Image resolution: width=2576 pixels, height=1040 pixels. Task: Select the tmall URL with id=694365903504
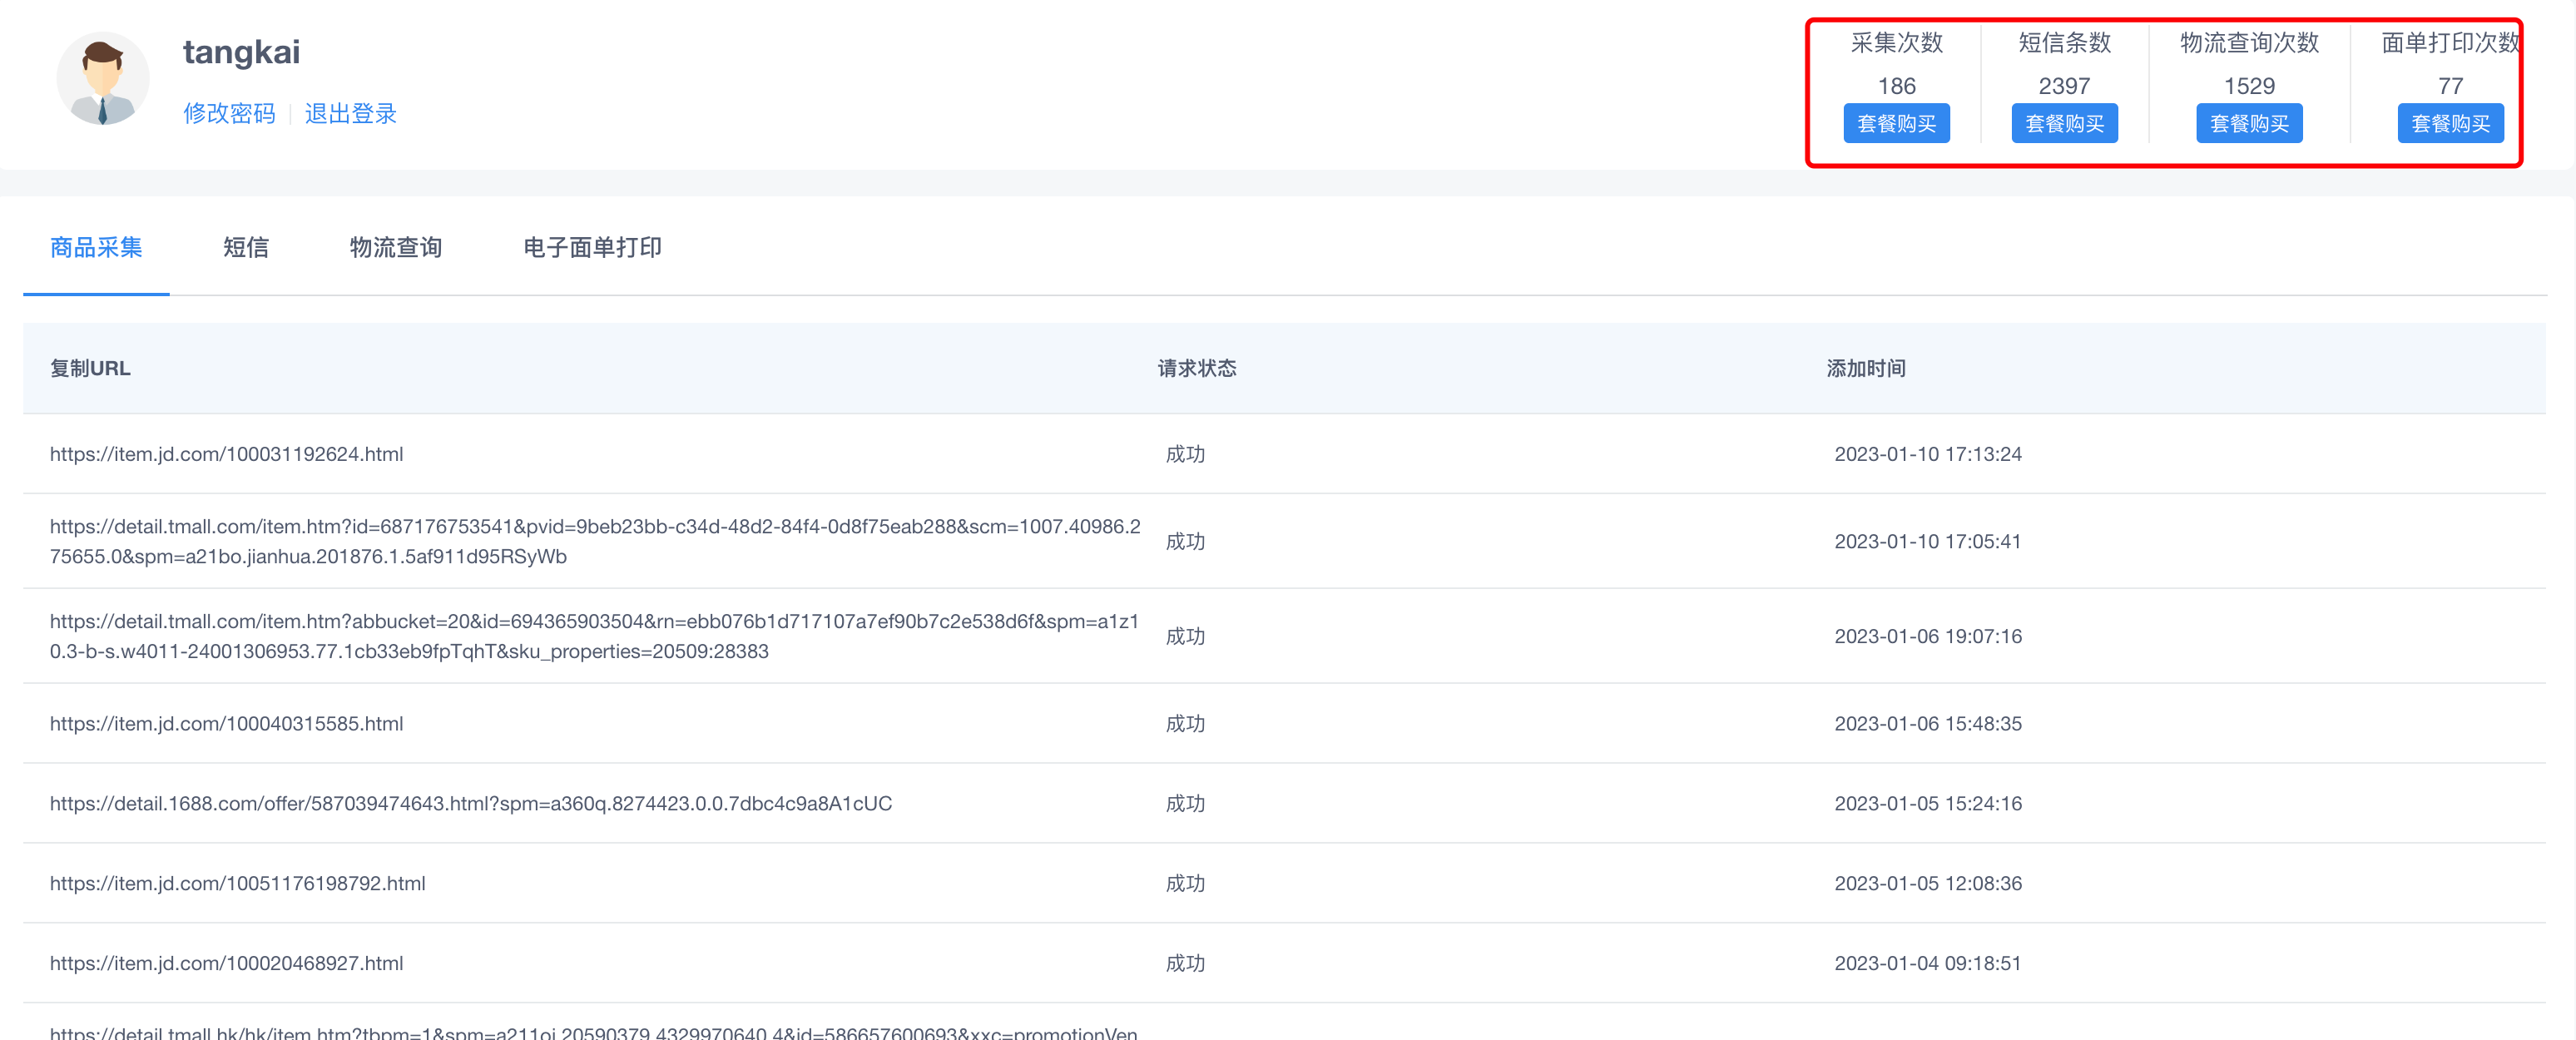coord(594,636)
